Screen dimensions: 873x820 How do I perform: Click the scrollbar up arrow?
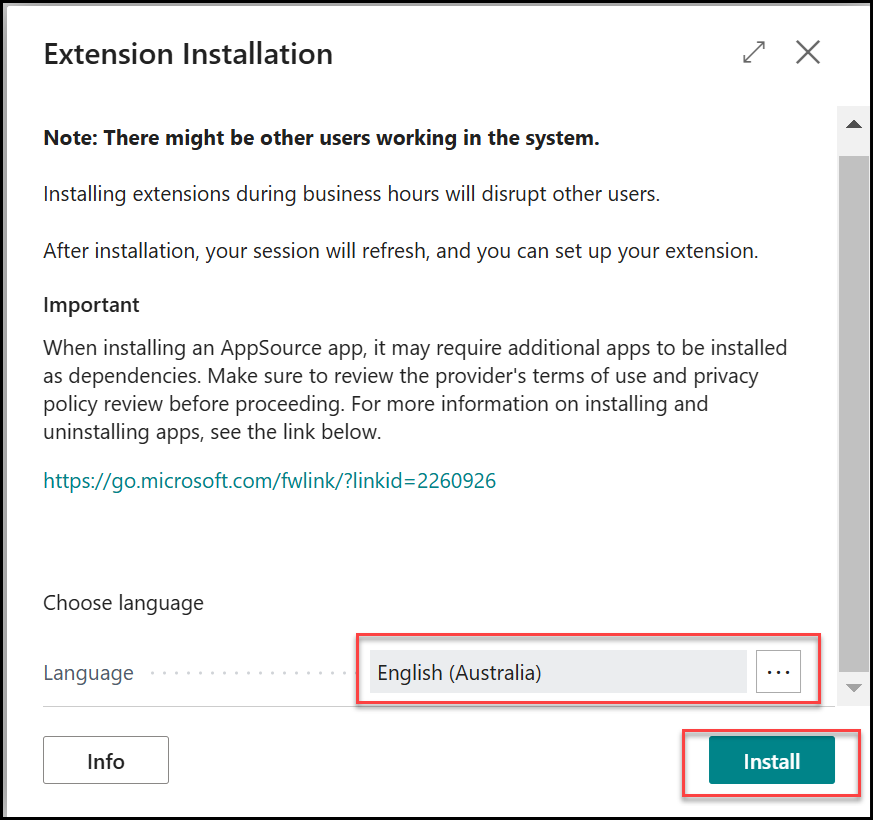(x=854, y=125)
